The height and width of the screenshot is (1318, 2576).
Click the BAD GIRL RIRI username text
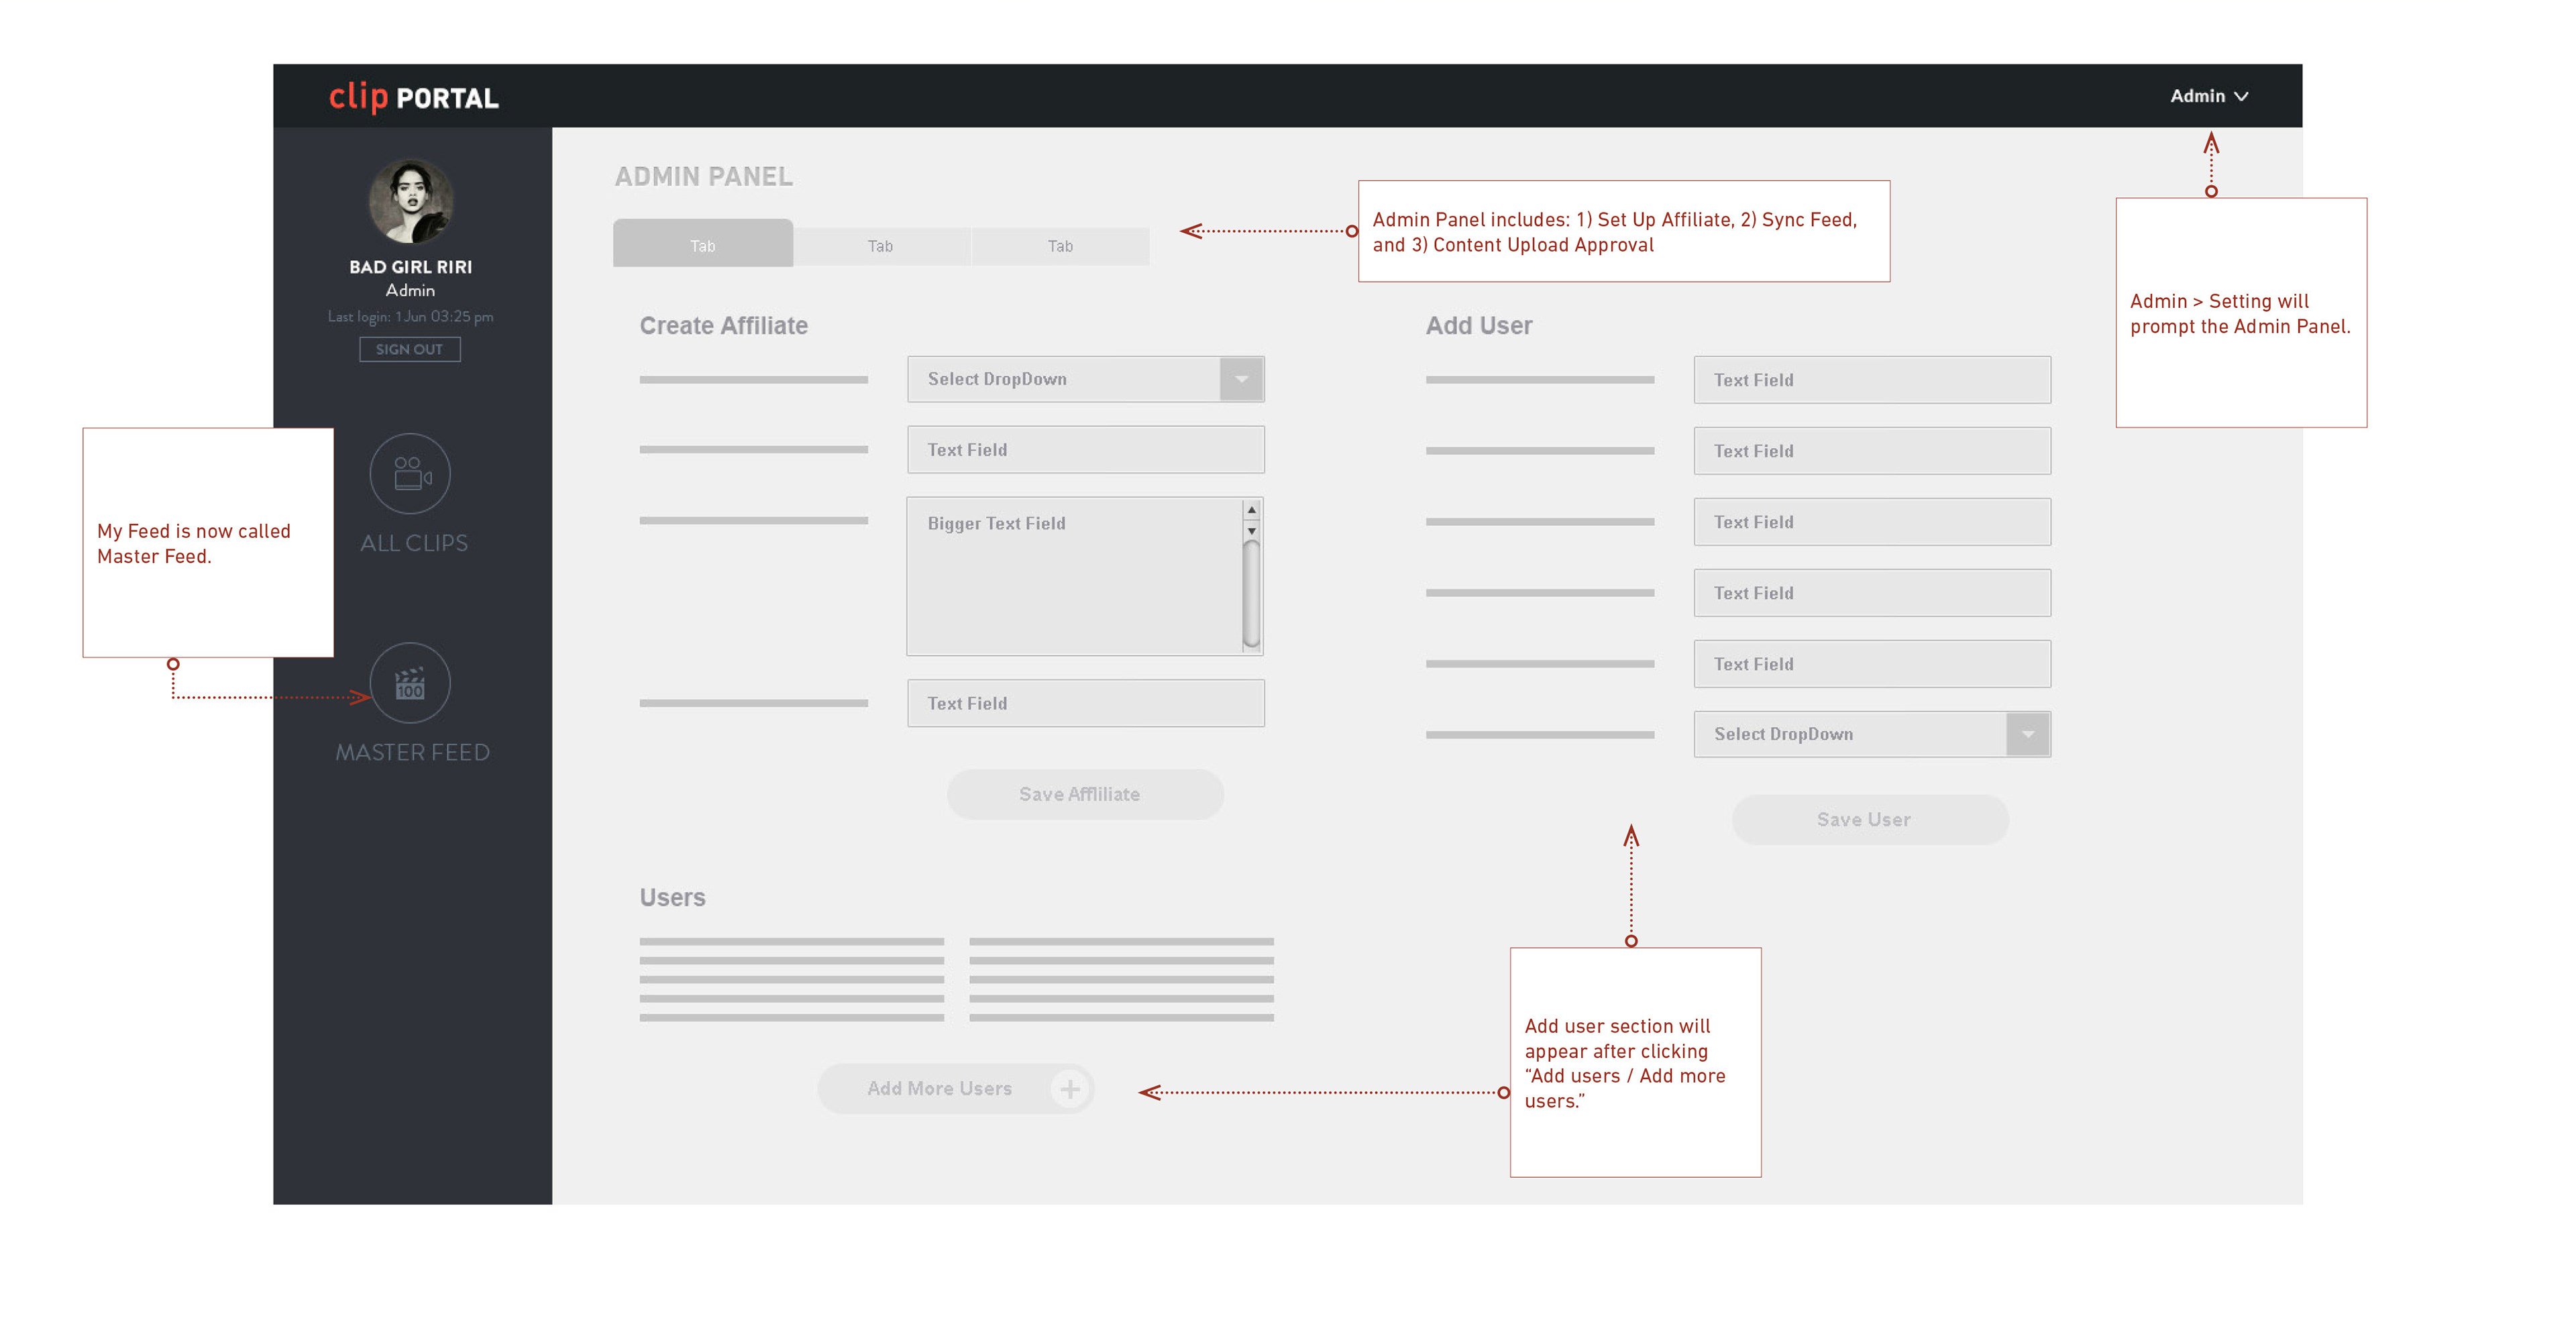coord(410,267)
